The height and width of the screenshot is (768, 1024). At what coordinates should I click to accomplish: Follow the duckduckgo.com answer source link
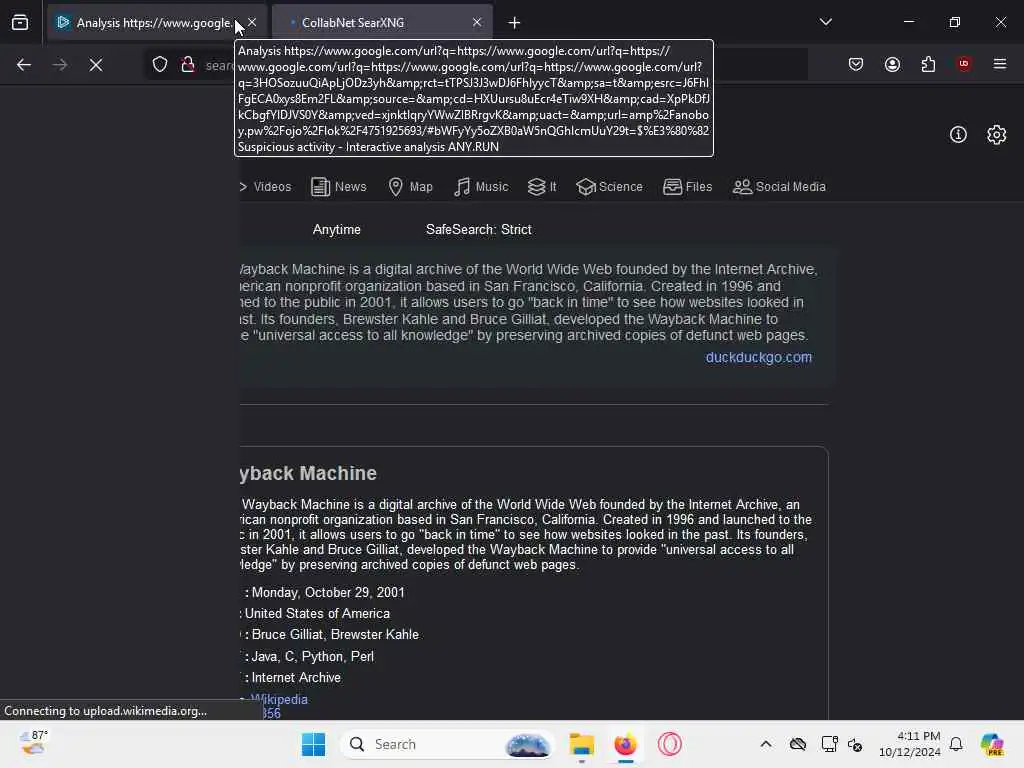(759, 357)
